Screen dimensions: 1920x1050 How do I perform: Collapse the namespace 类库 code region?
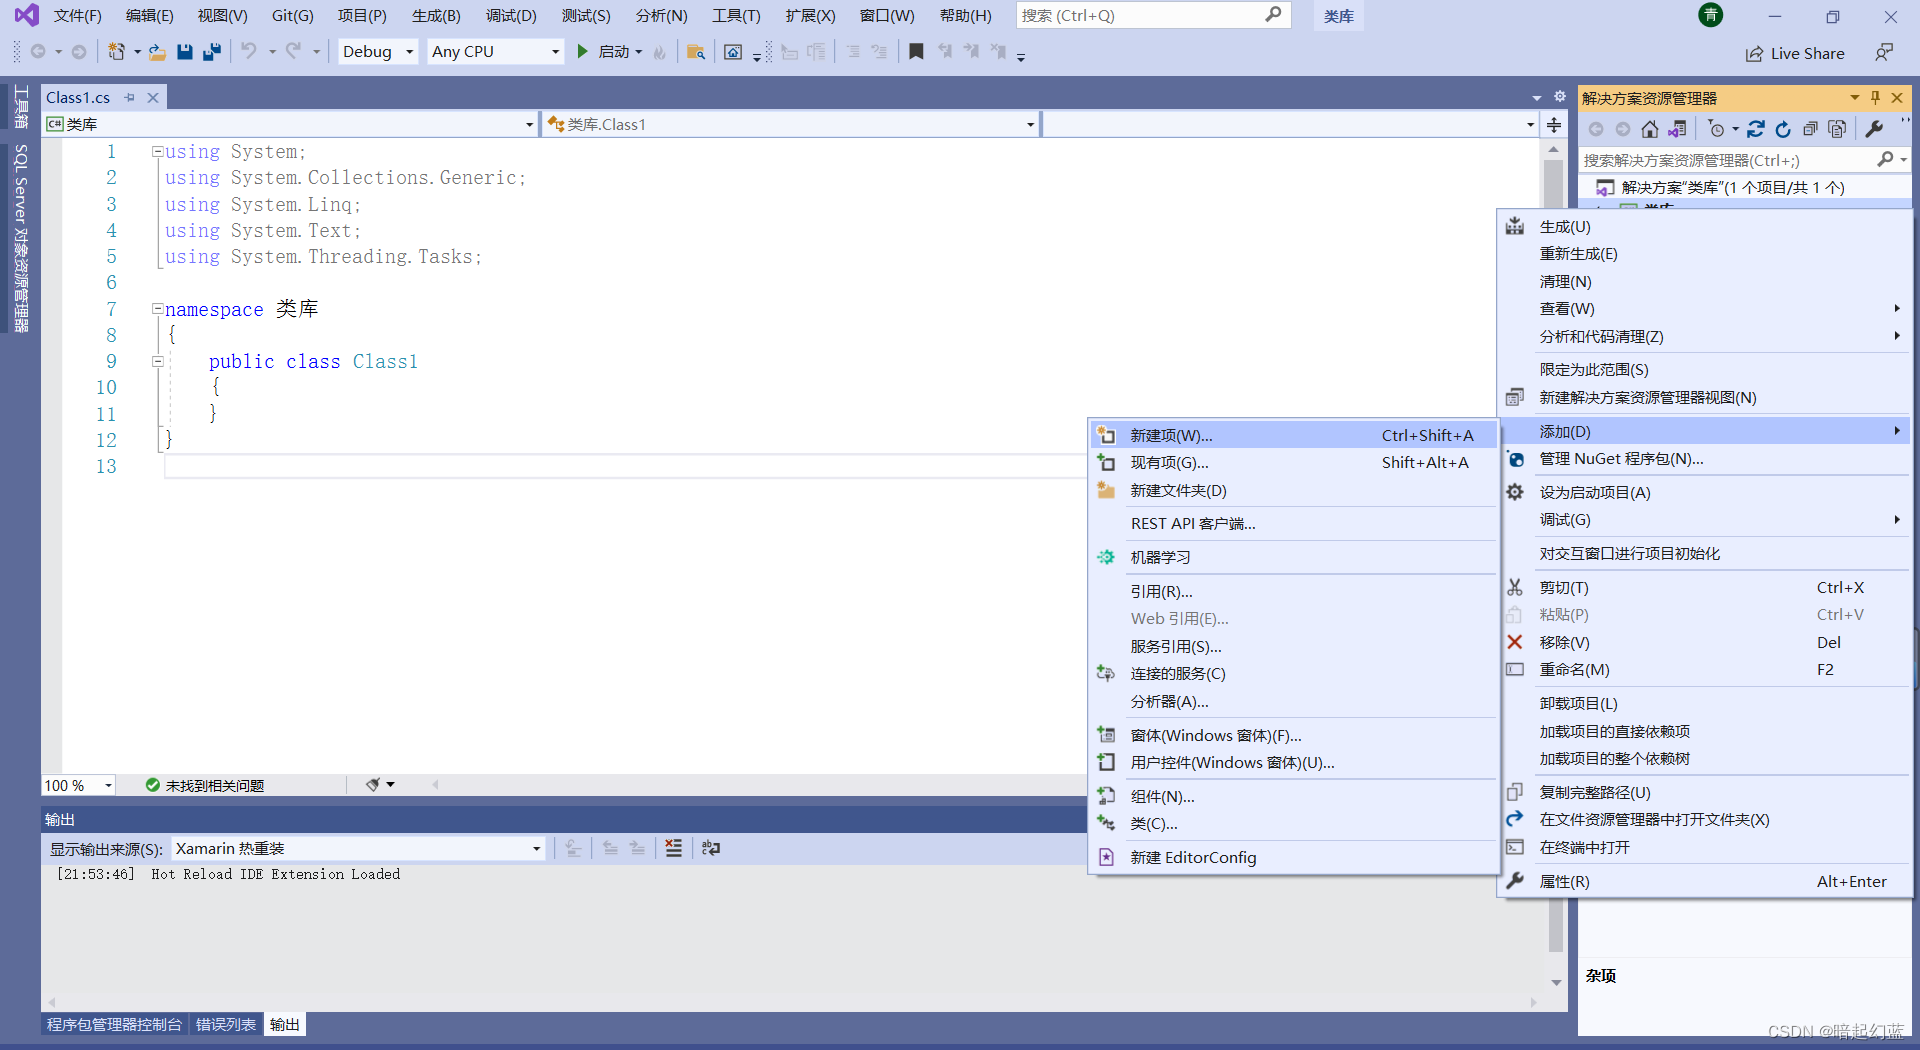pos(157,308)
